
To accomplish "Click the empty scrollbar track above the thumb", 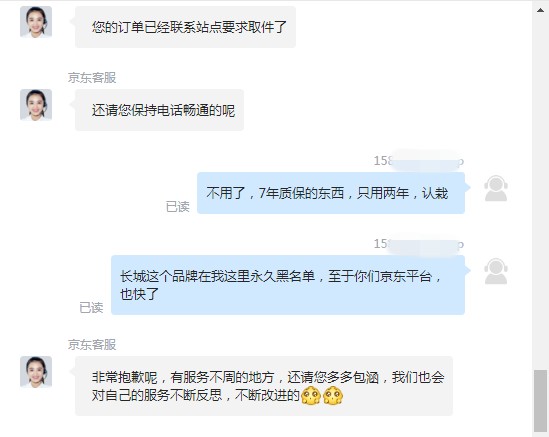I will pyautogui.click(x=540, y=193).
